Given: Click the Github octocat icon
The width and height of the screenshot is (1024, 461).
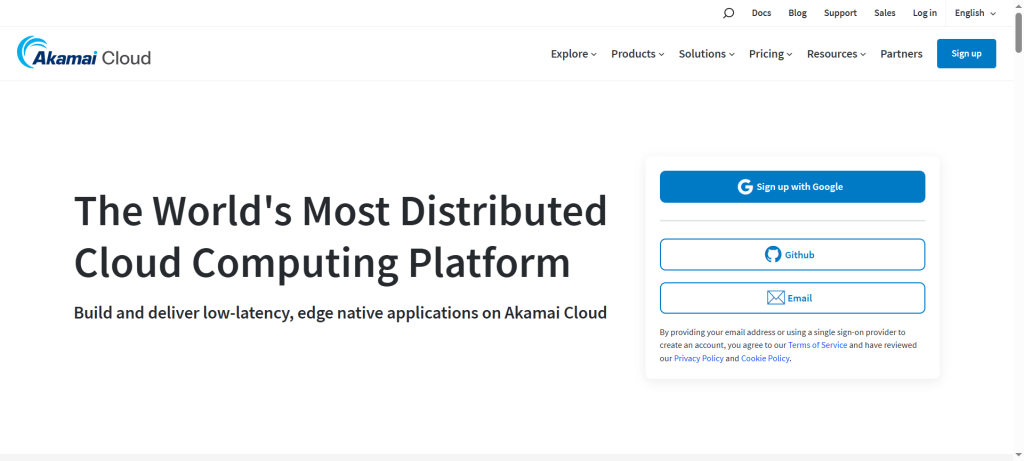Looking at the screenshot, I should click(x=773, y=255).
